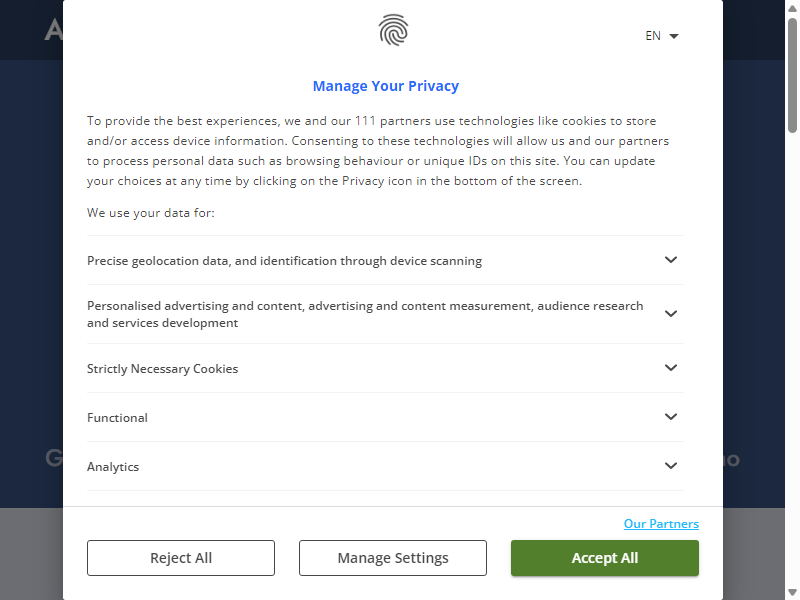Expand Strictly Necessary Cookies chevron
800x600 pixels.
[671, 368]
